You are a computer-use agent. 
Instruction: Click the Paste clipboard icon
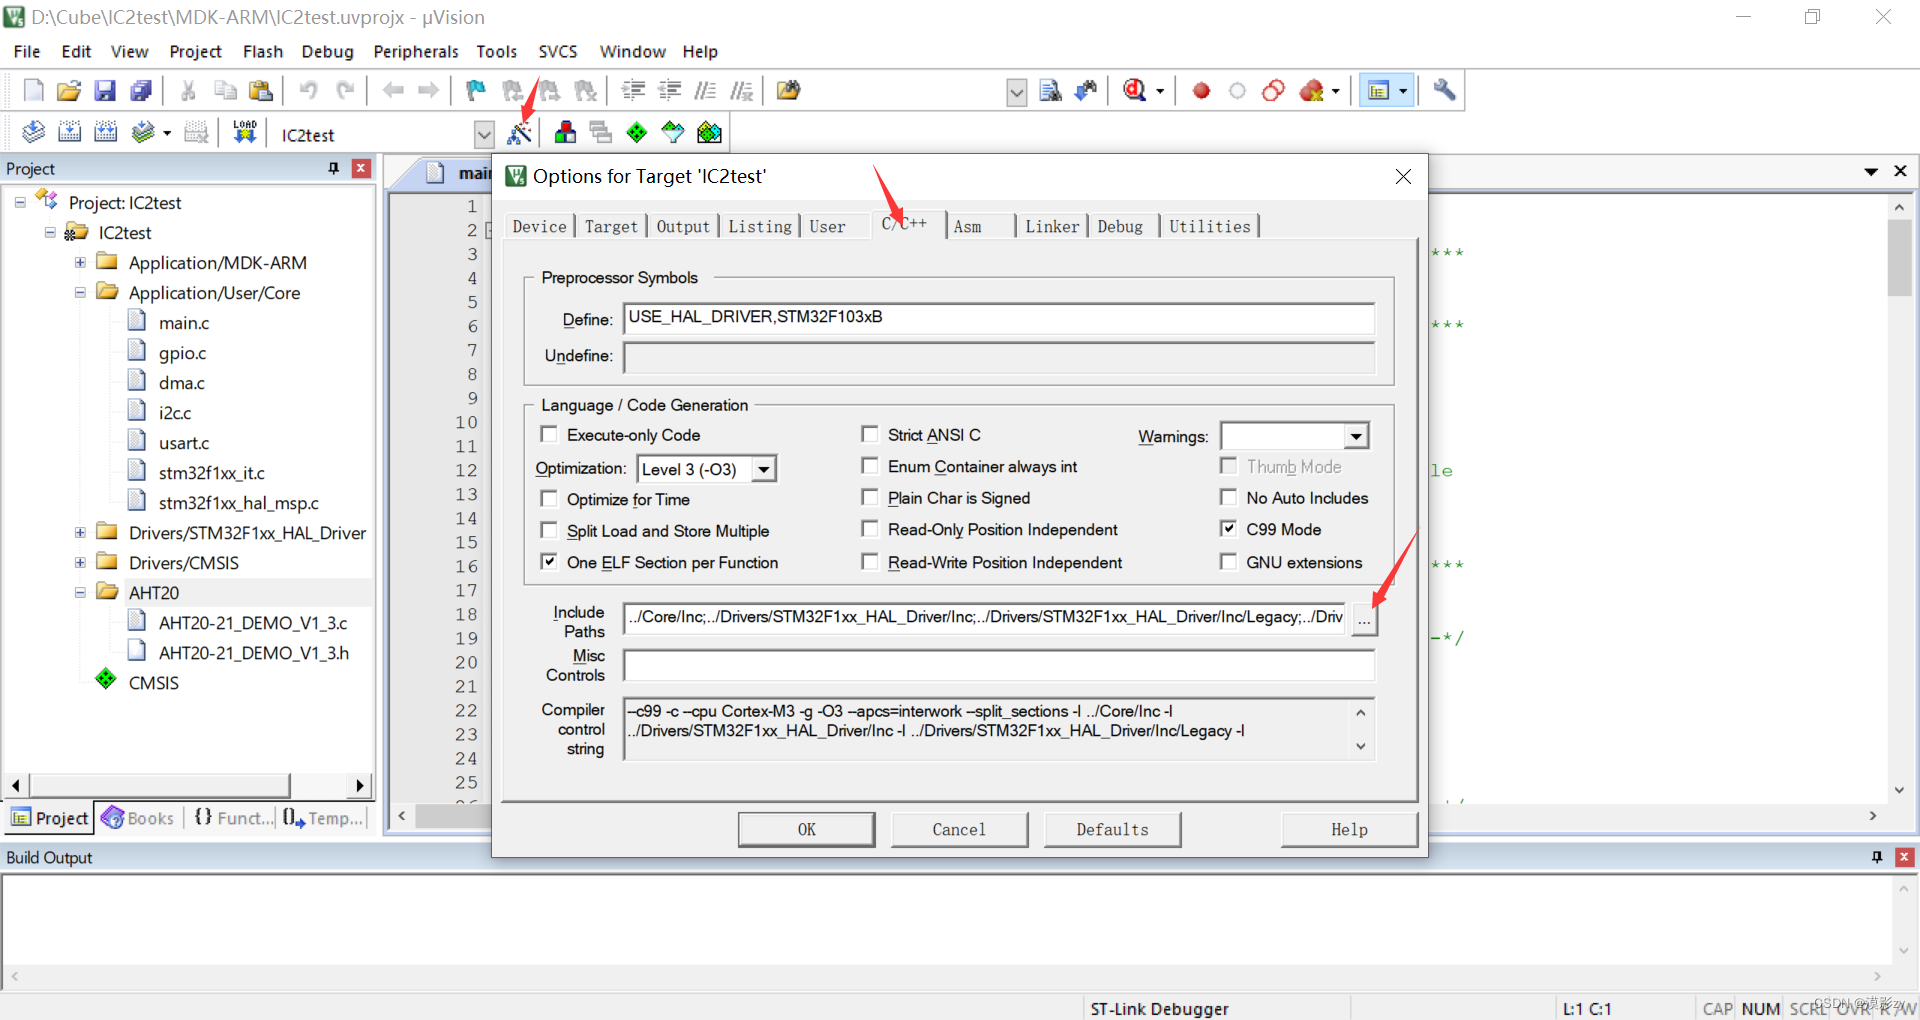click(x=261, y=91)
